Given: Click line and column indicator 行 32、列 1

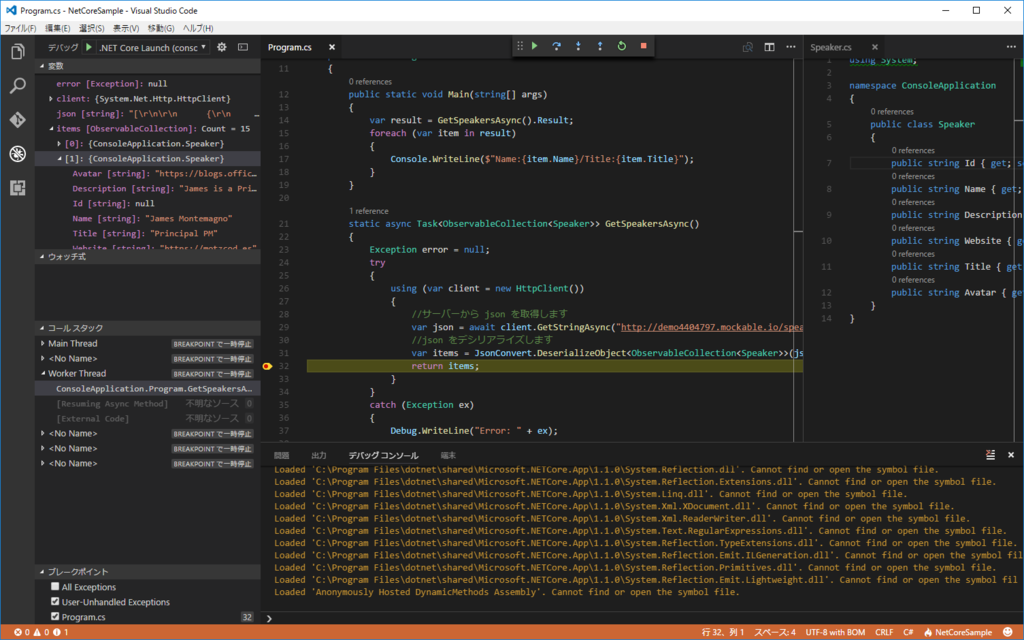Looking at the screenshot, I should click(x=723, y=632).
